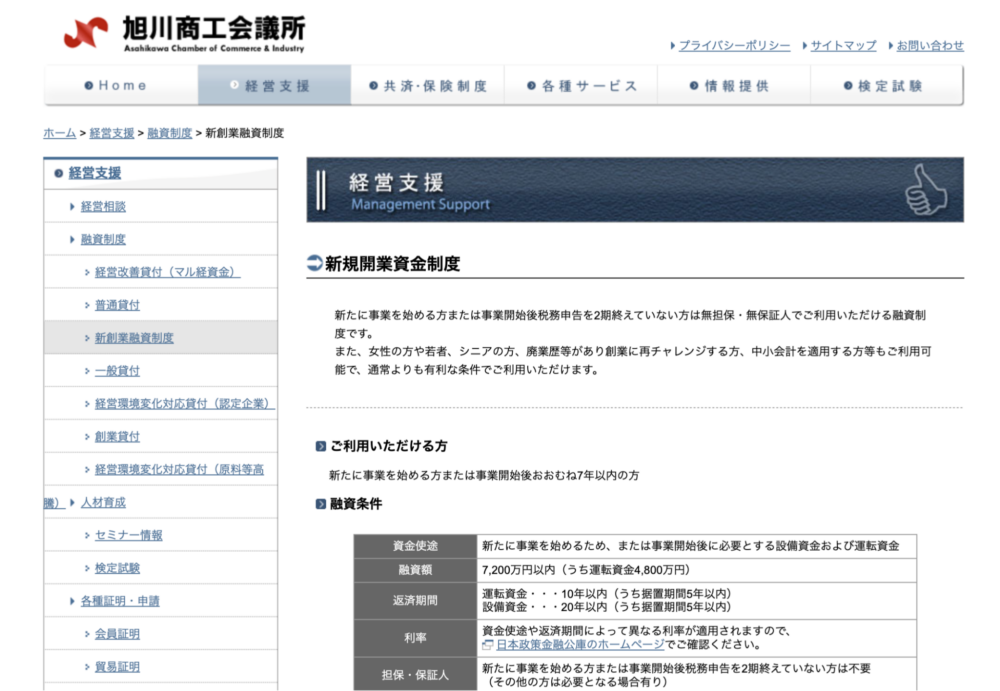Open the お問い合わせ contact link
The height and width of the screenshot is (691, 1000).
(x=929, y=46)
